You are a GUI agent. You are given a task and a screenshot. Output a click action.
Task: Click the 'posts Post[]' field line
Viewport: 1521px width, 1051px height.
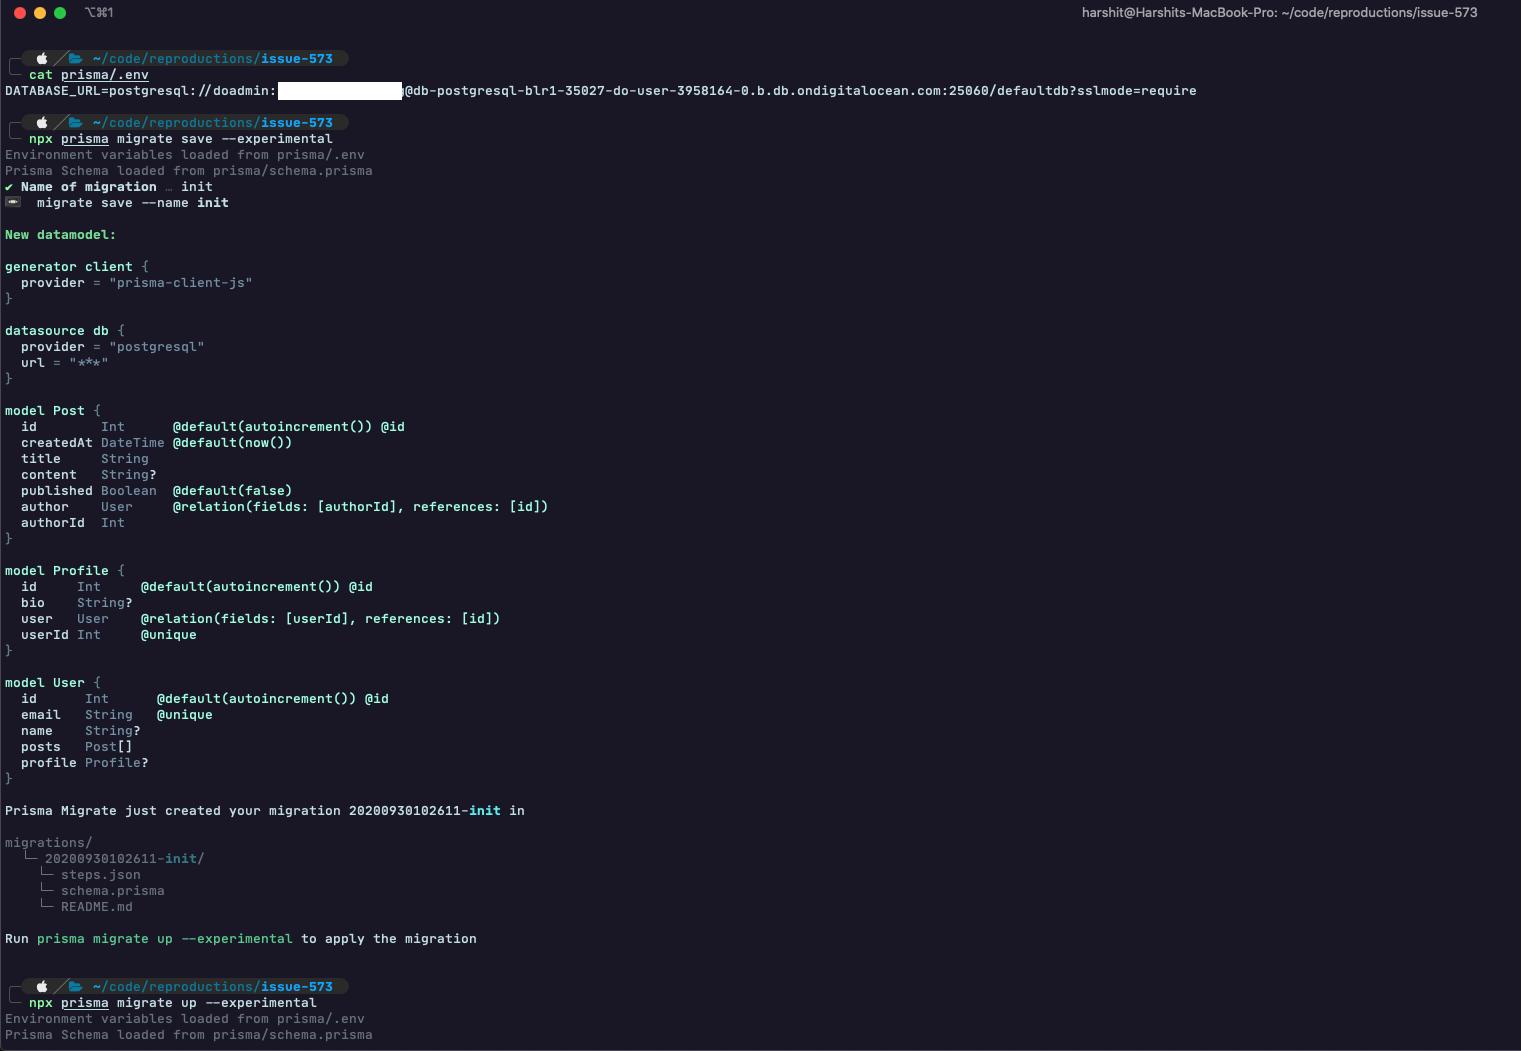click(76, 747)
